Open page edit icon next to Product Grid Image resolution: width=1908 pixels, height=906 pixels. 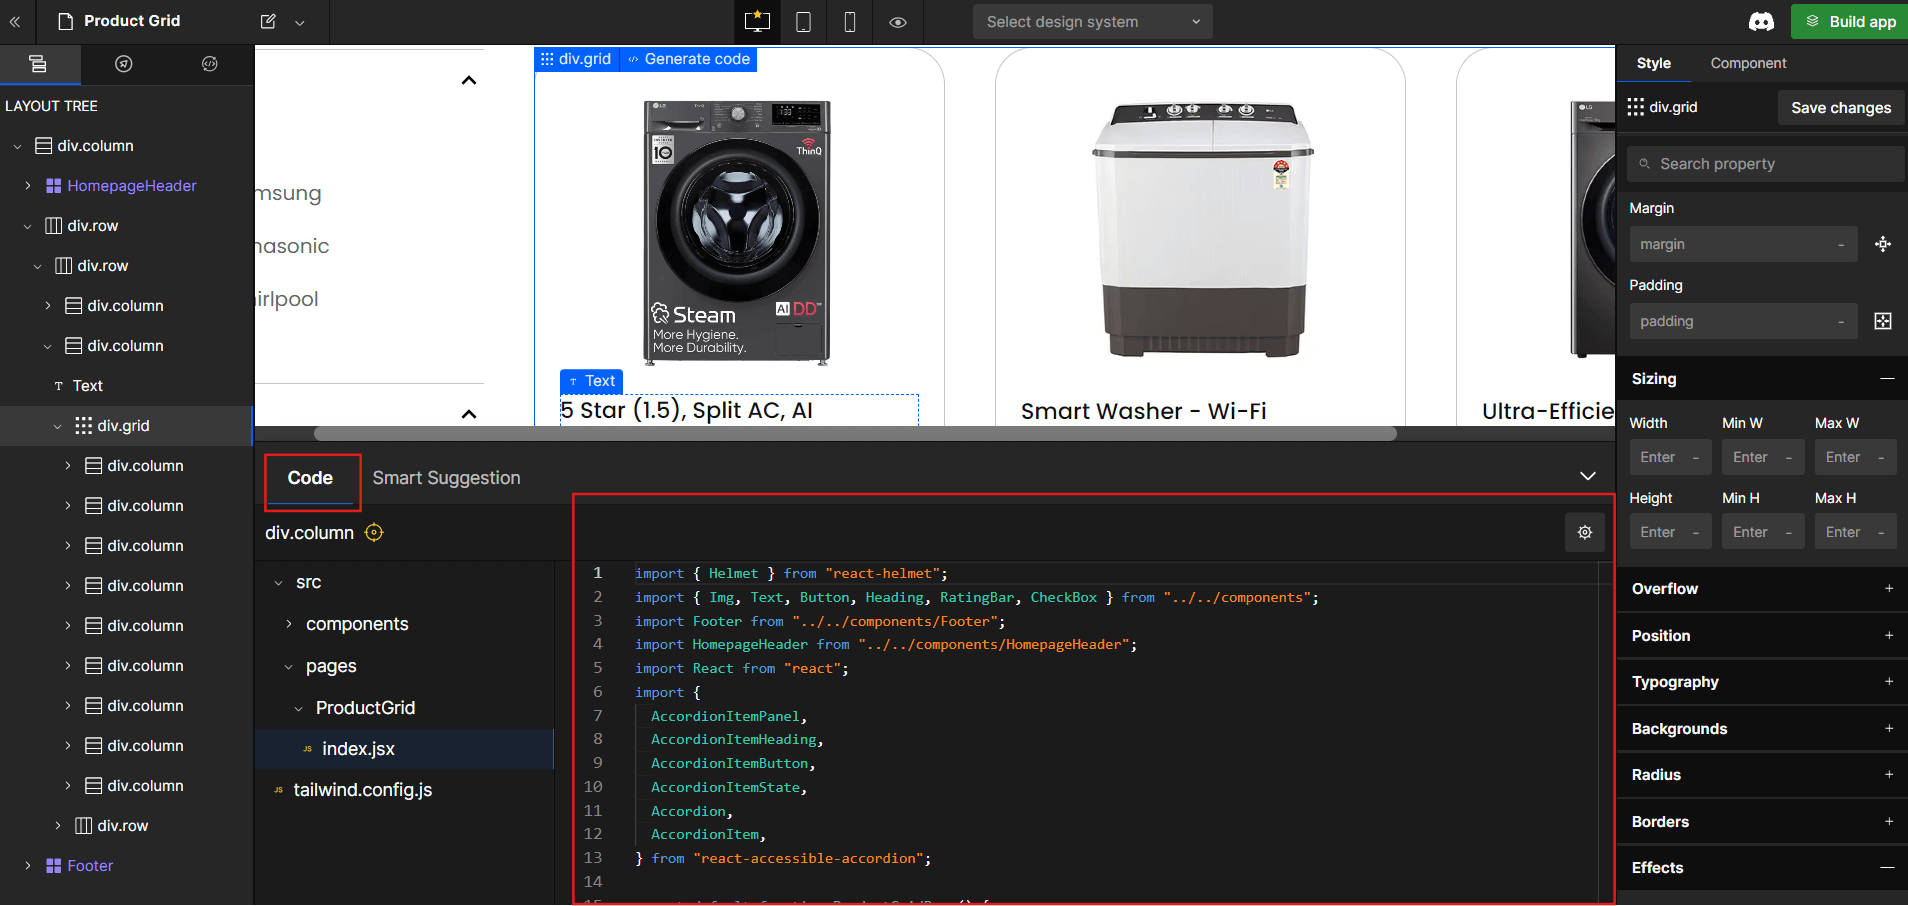point(268,21)
